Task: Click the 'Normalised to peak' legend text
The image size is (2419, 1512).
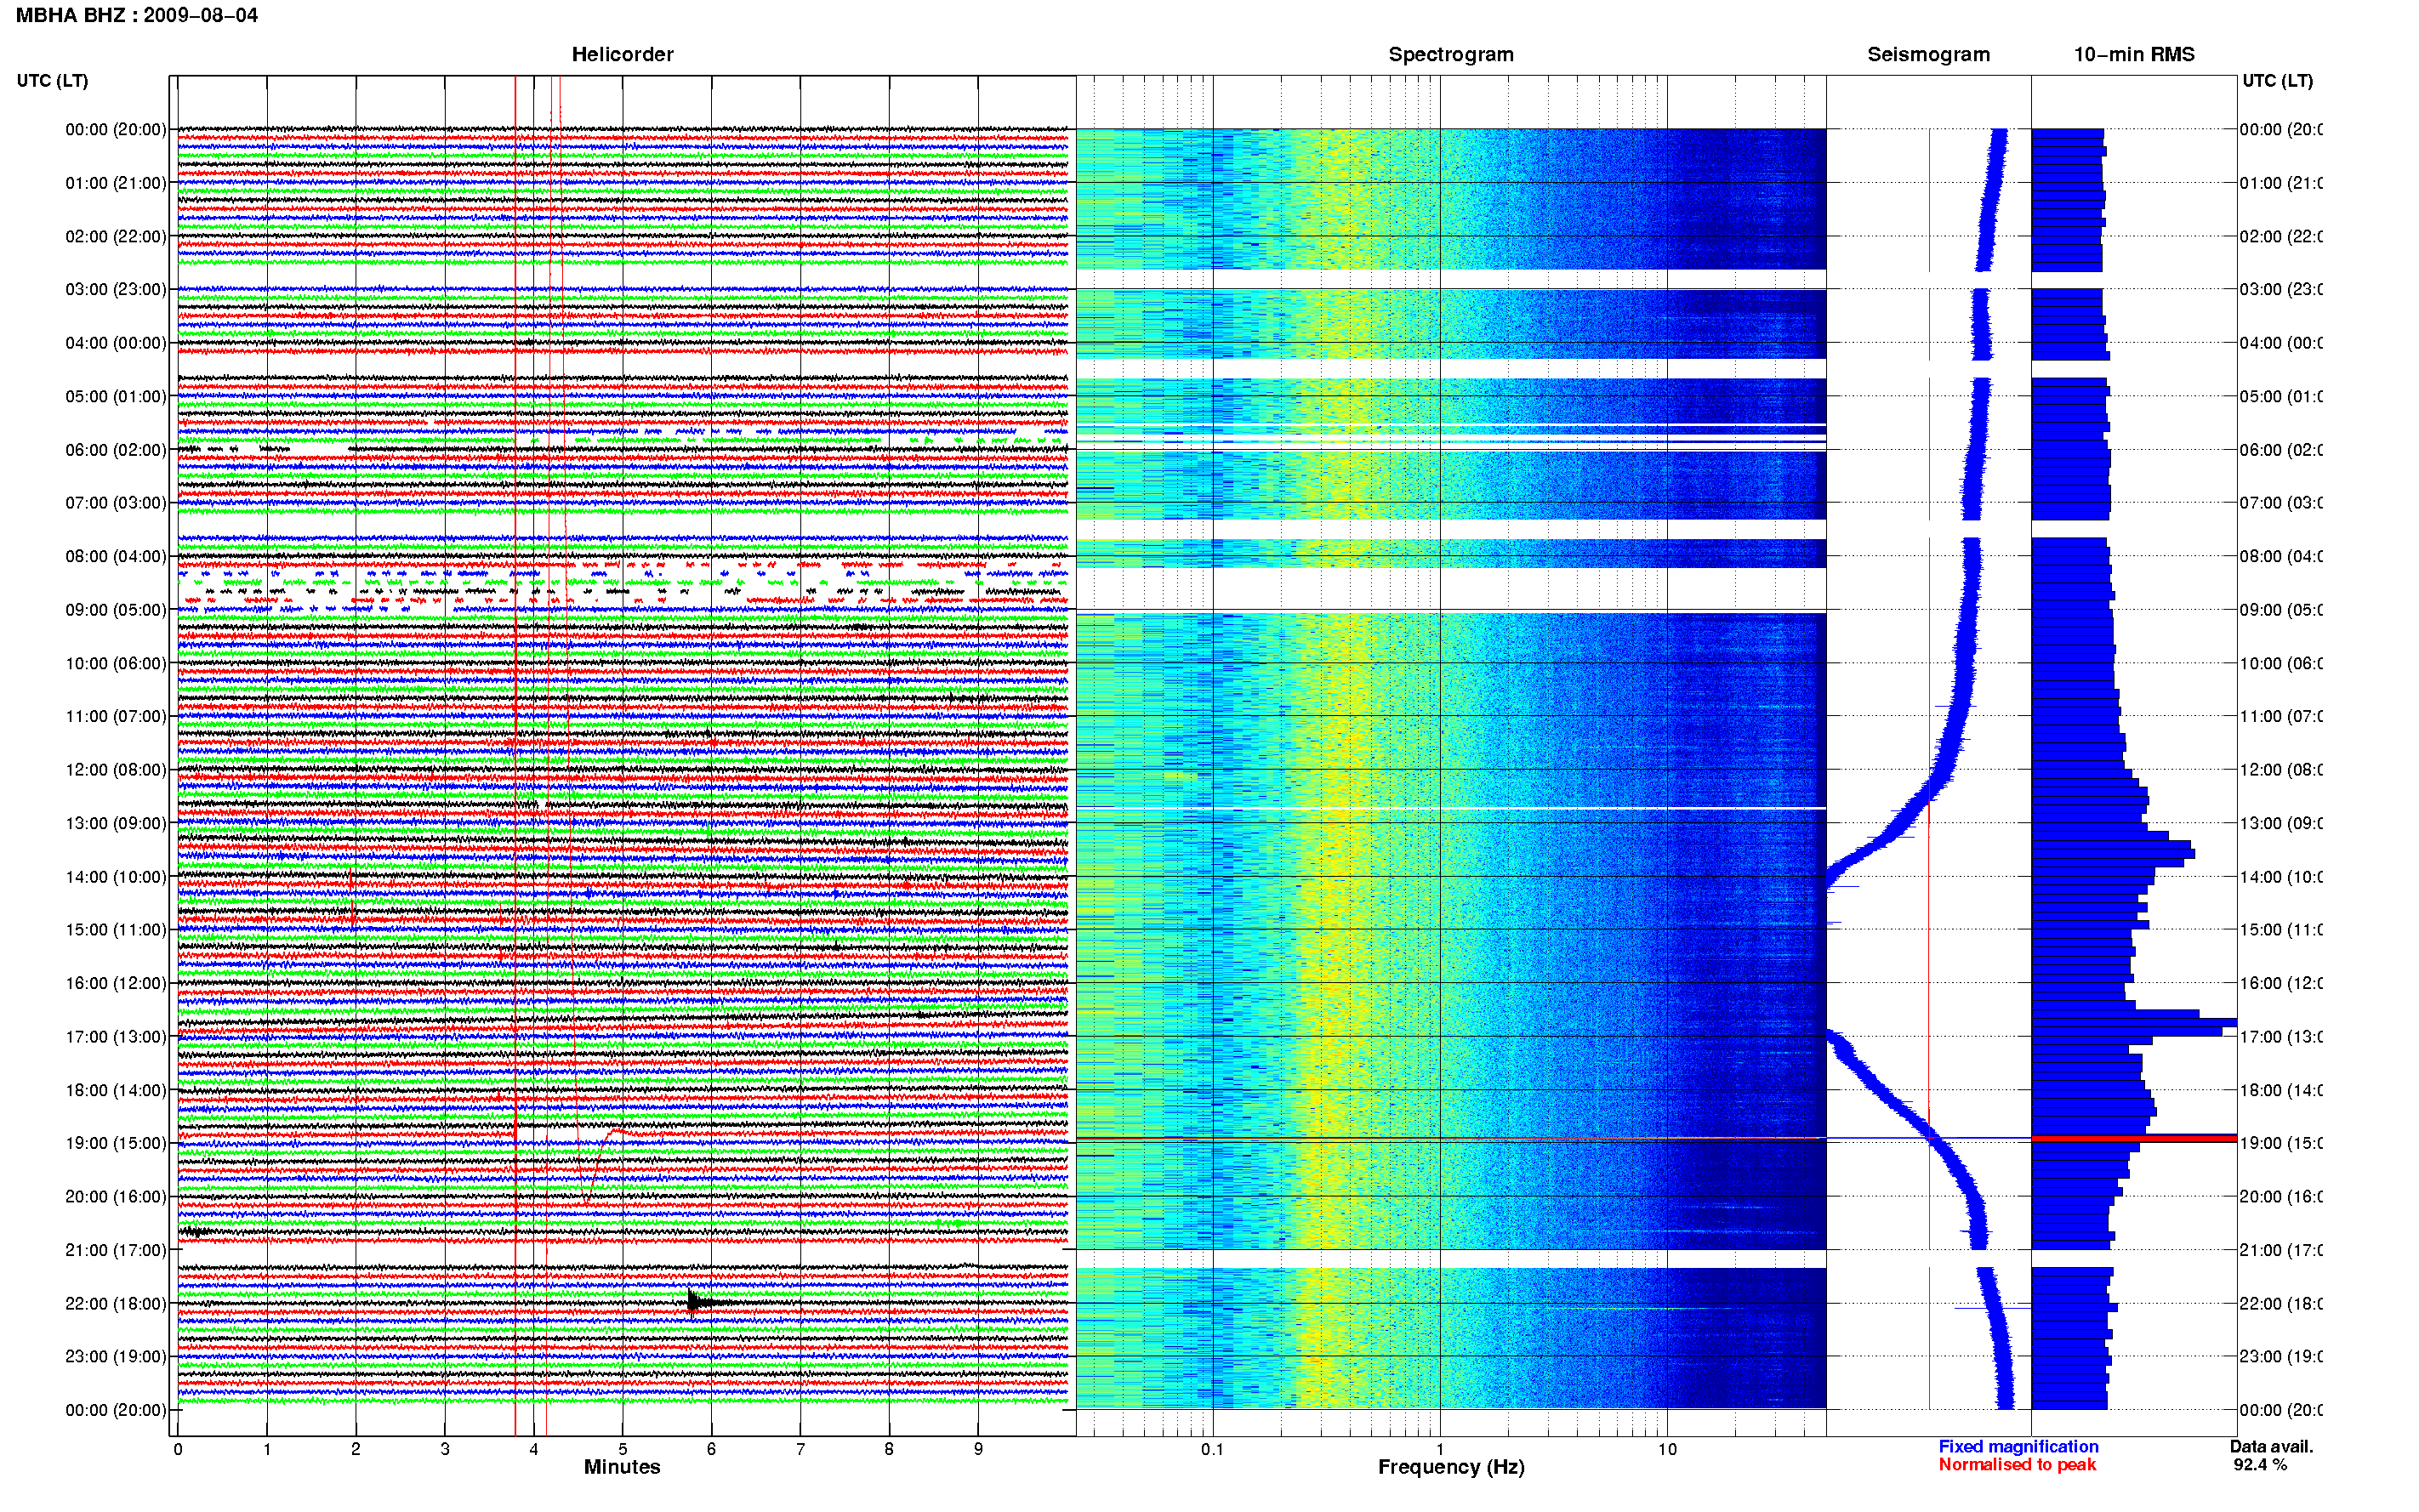Action: coord(2017,1464)
